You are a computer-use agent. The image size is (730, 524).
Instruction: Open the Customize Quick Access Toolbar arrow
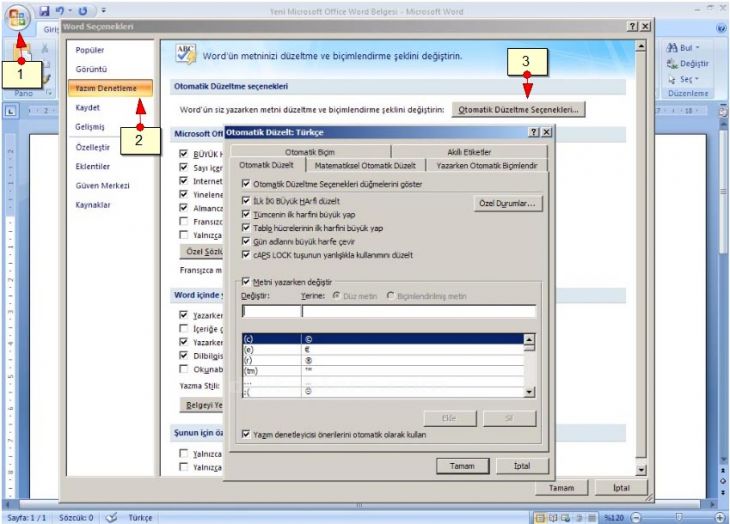[103, 11]
